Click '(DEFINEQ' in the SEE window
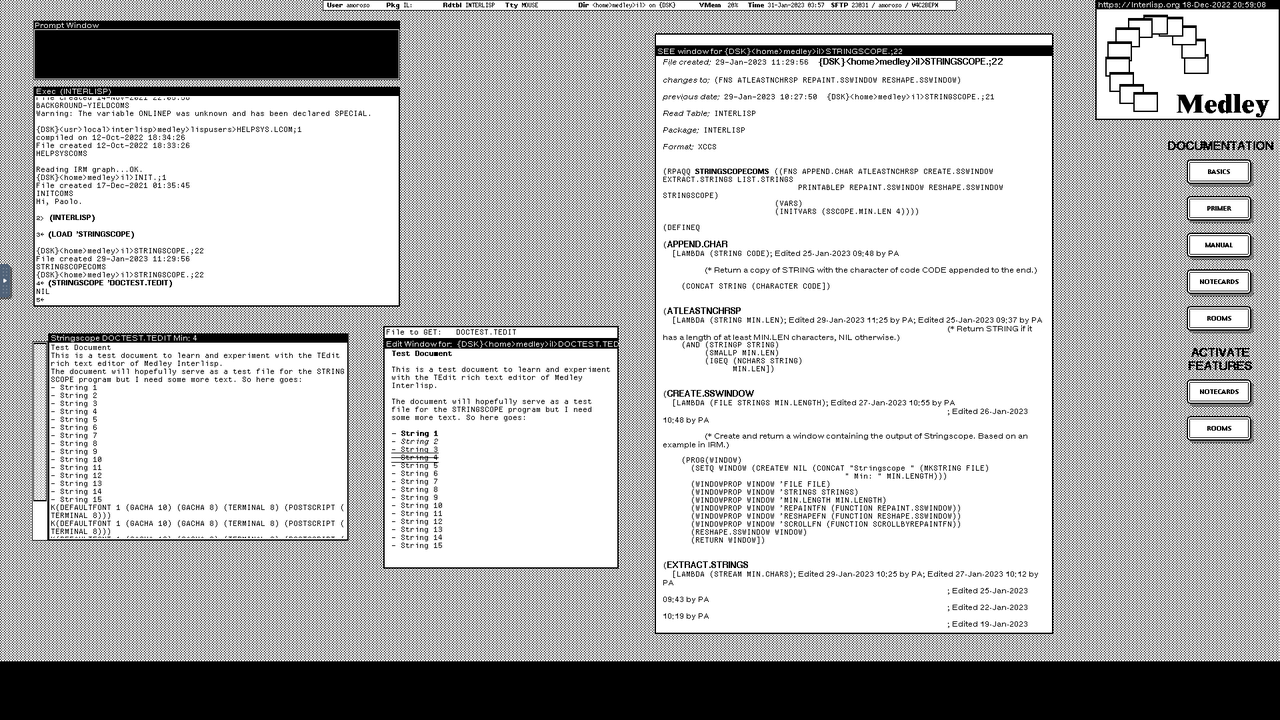 (x=682, y=228)
